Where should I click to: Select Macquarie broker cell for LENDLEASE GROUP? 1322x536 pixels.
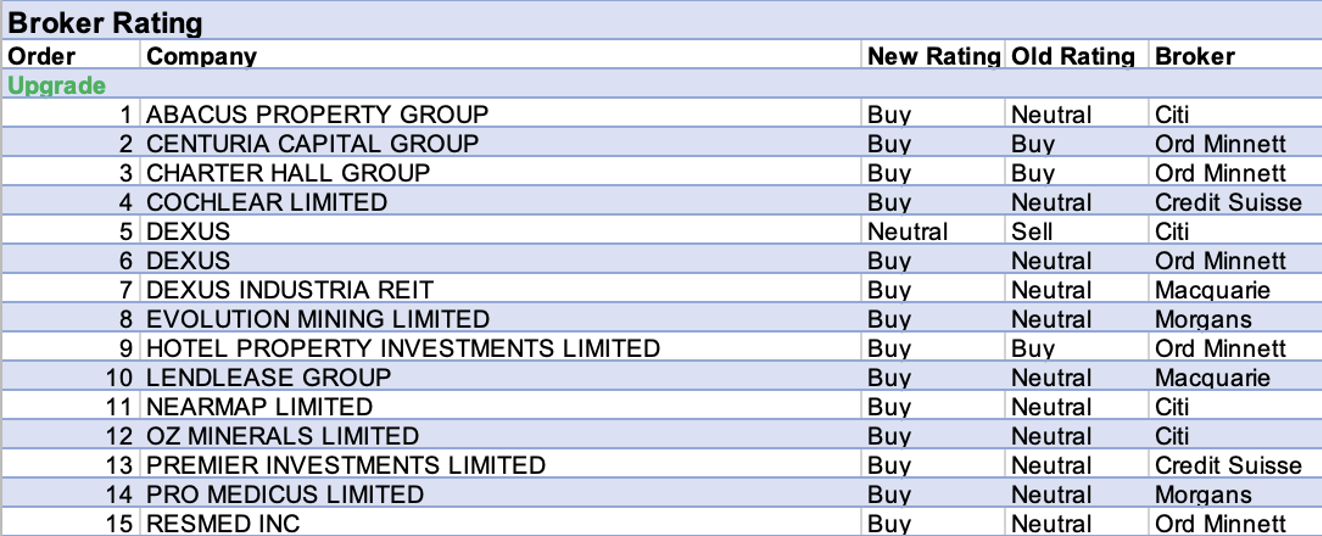coord(1212,378)
